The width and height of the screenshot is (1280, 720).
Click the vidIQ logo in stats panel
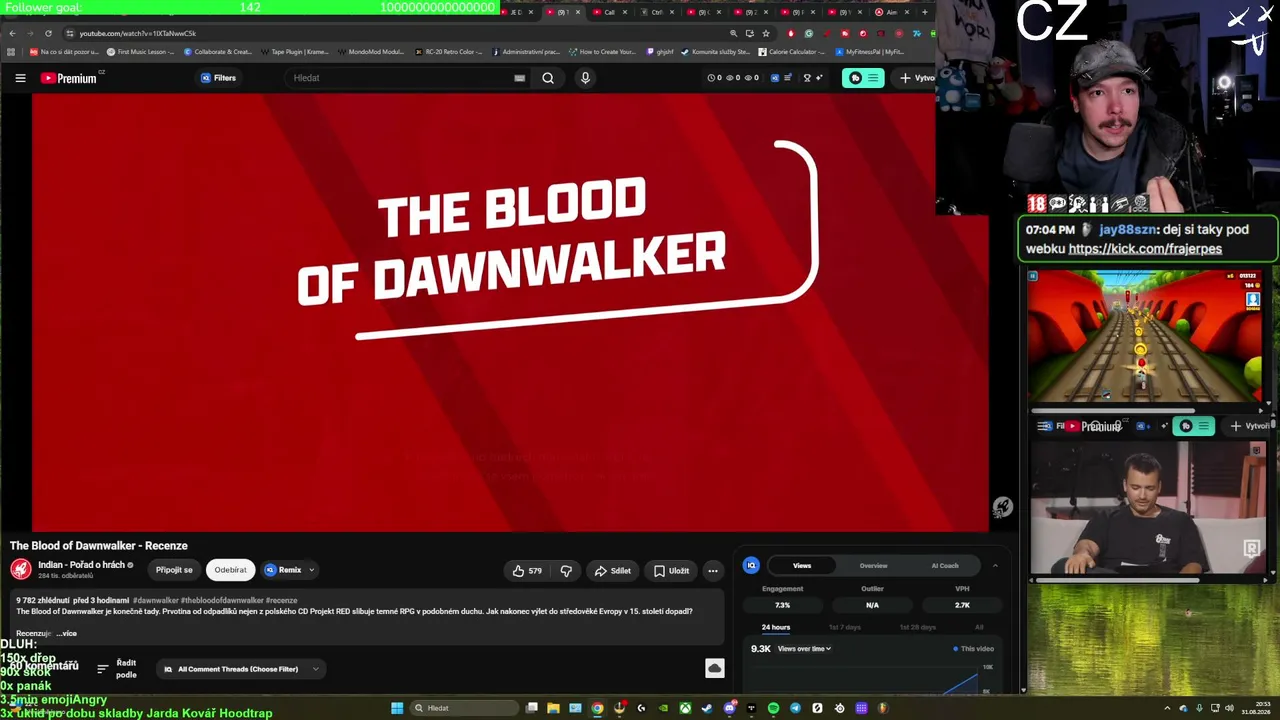(751, 565)
